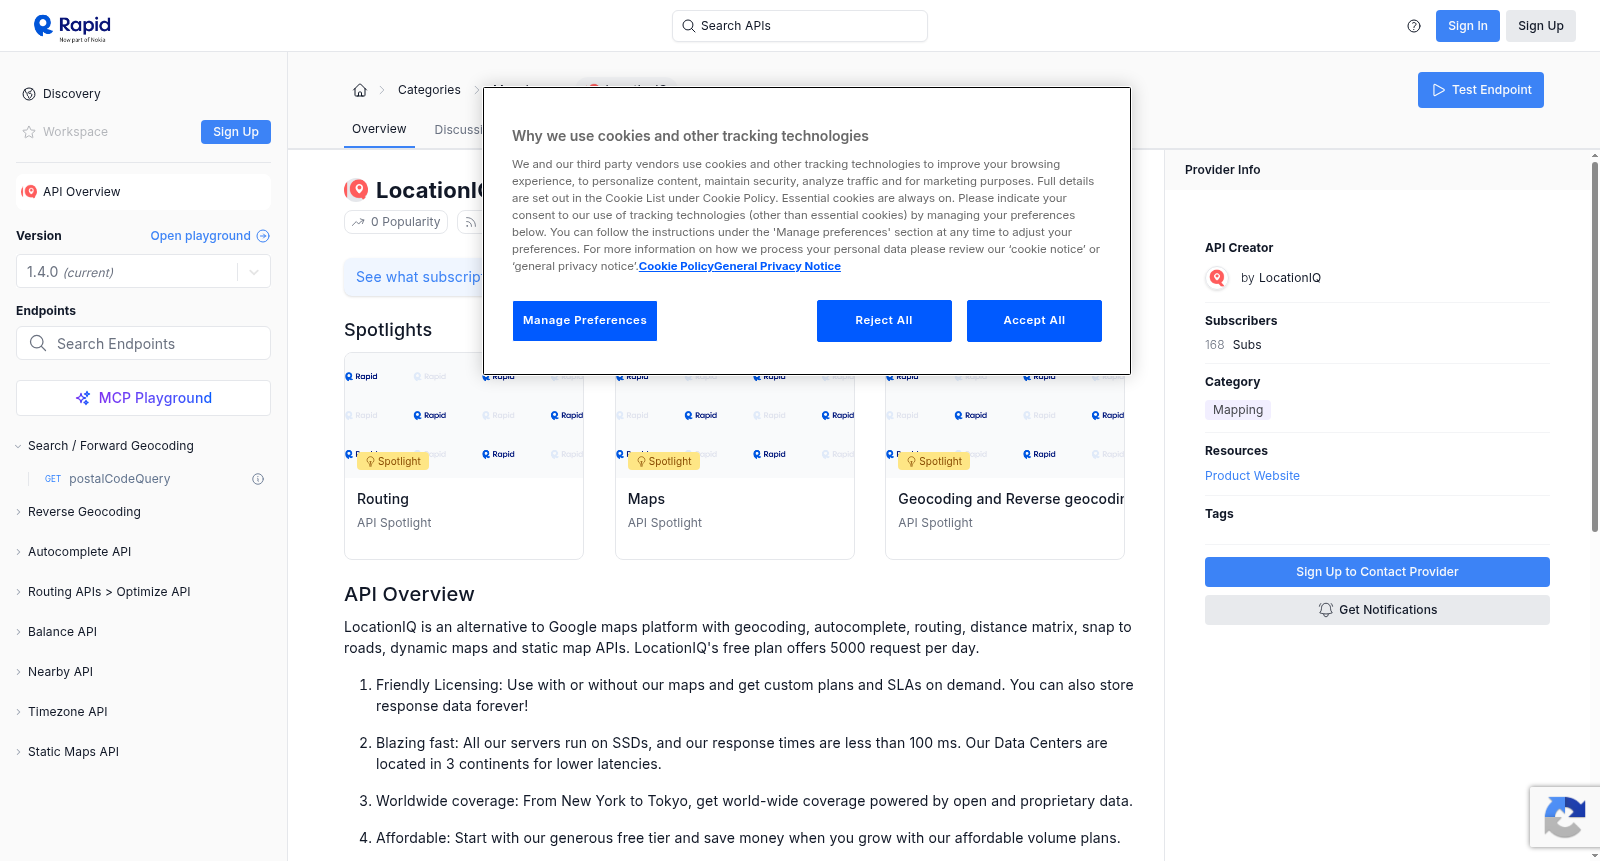Expand the Nearby API group

pyautogui.click(x=60, y=672)
